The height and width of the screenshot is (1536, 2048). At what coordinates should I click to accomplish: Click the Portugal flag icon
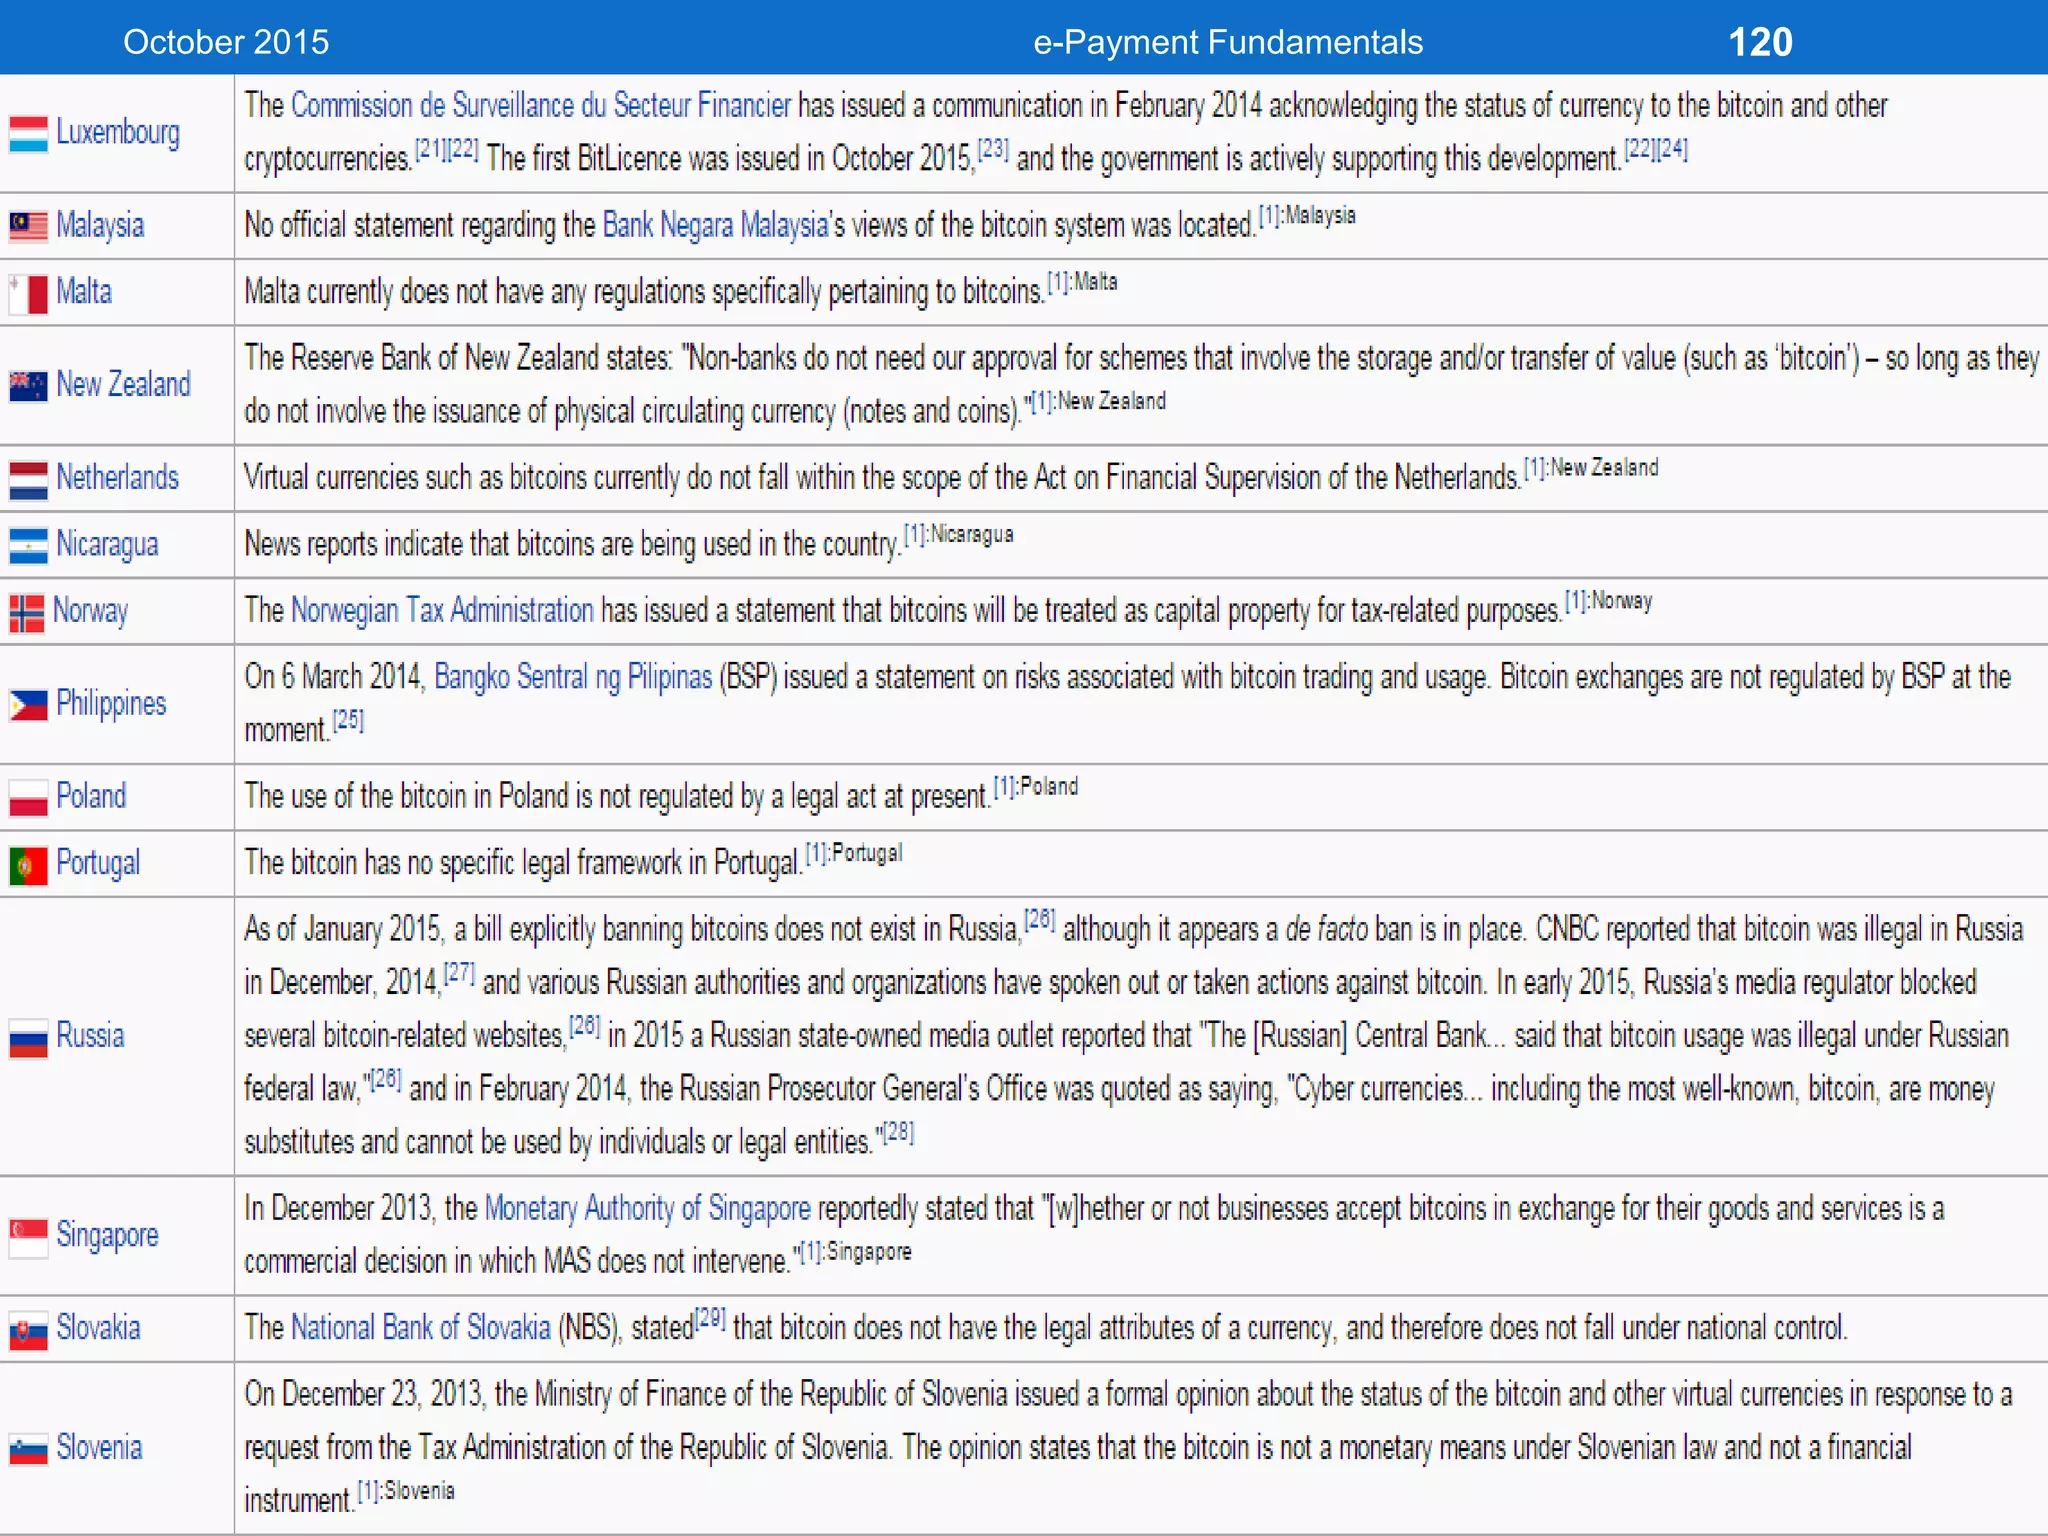(28, 865)
